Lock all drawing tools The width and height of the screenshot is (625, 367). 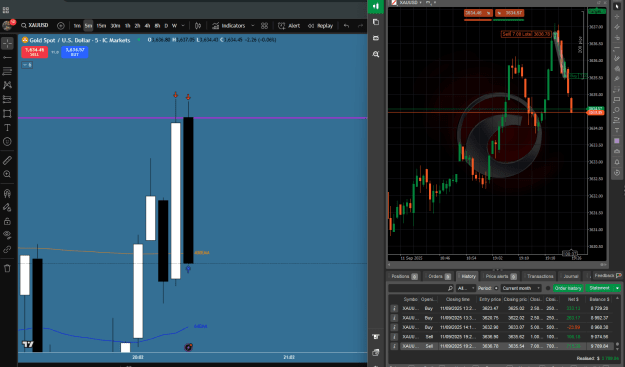click(x=7, y=221)
